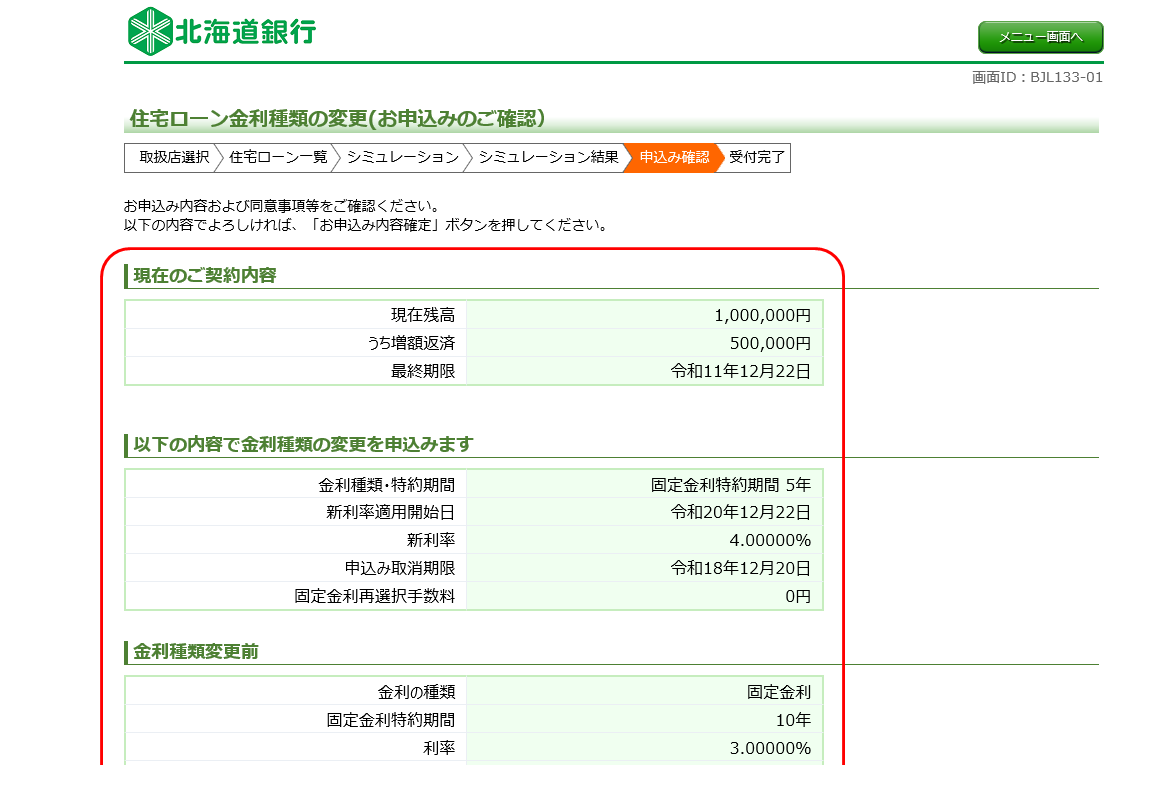Click the 3.00000% value
1170x792 pixels.
click(x=770, y=748)
